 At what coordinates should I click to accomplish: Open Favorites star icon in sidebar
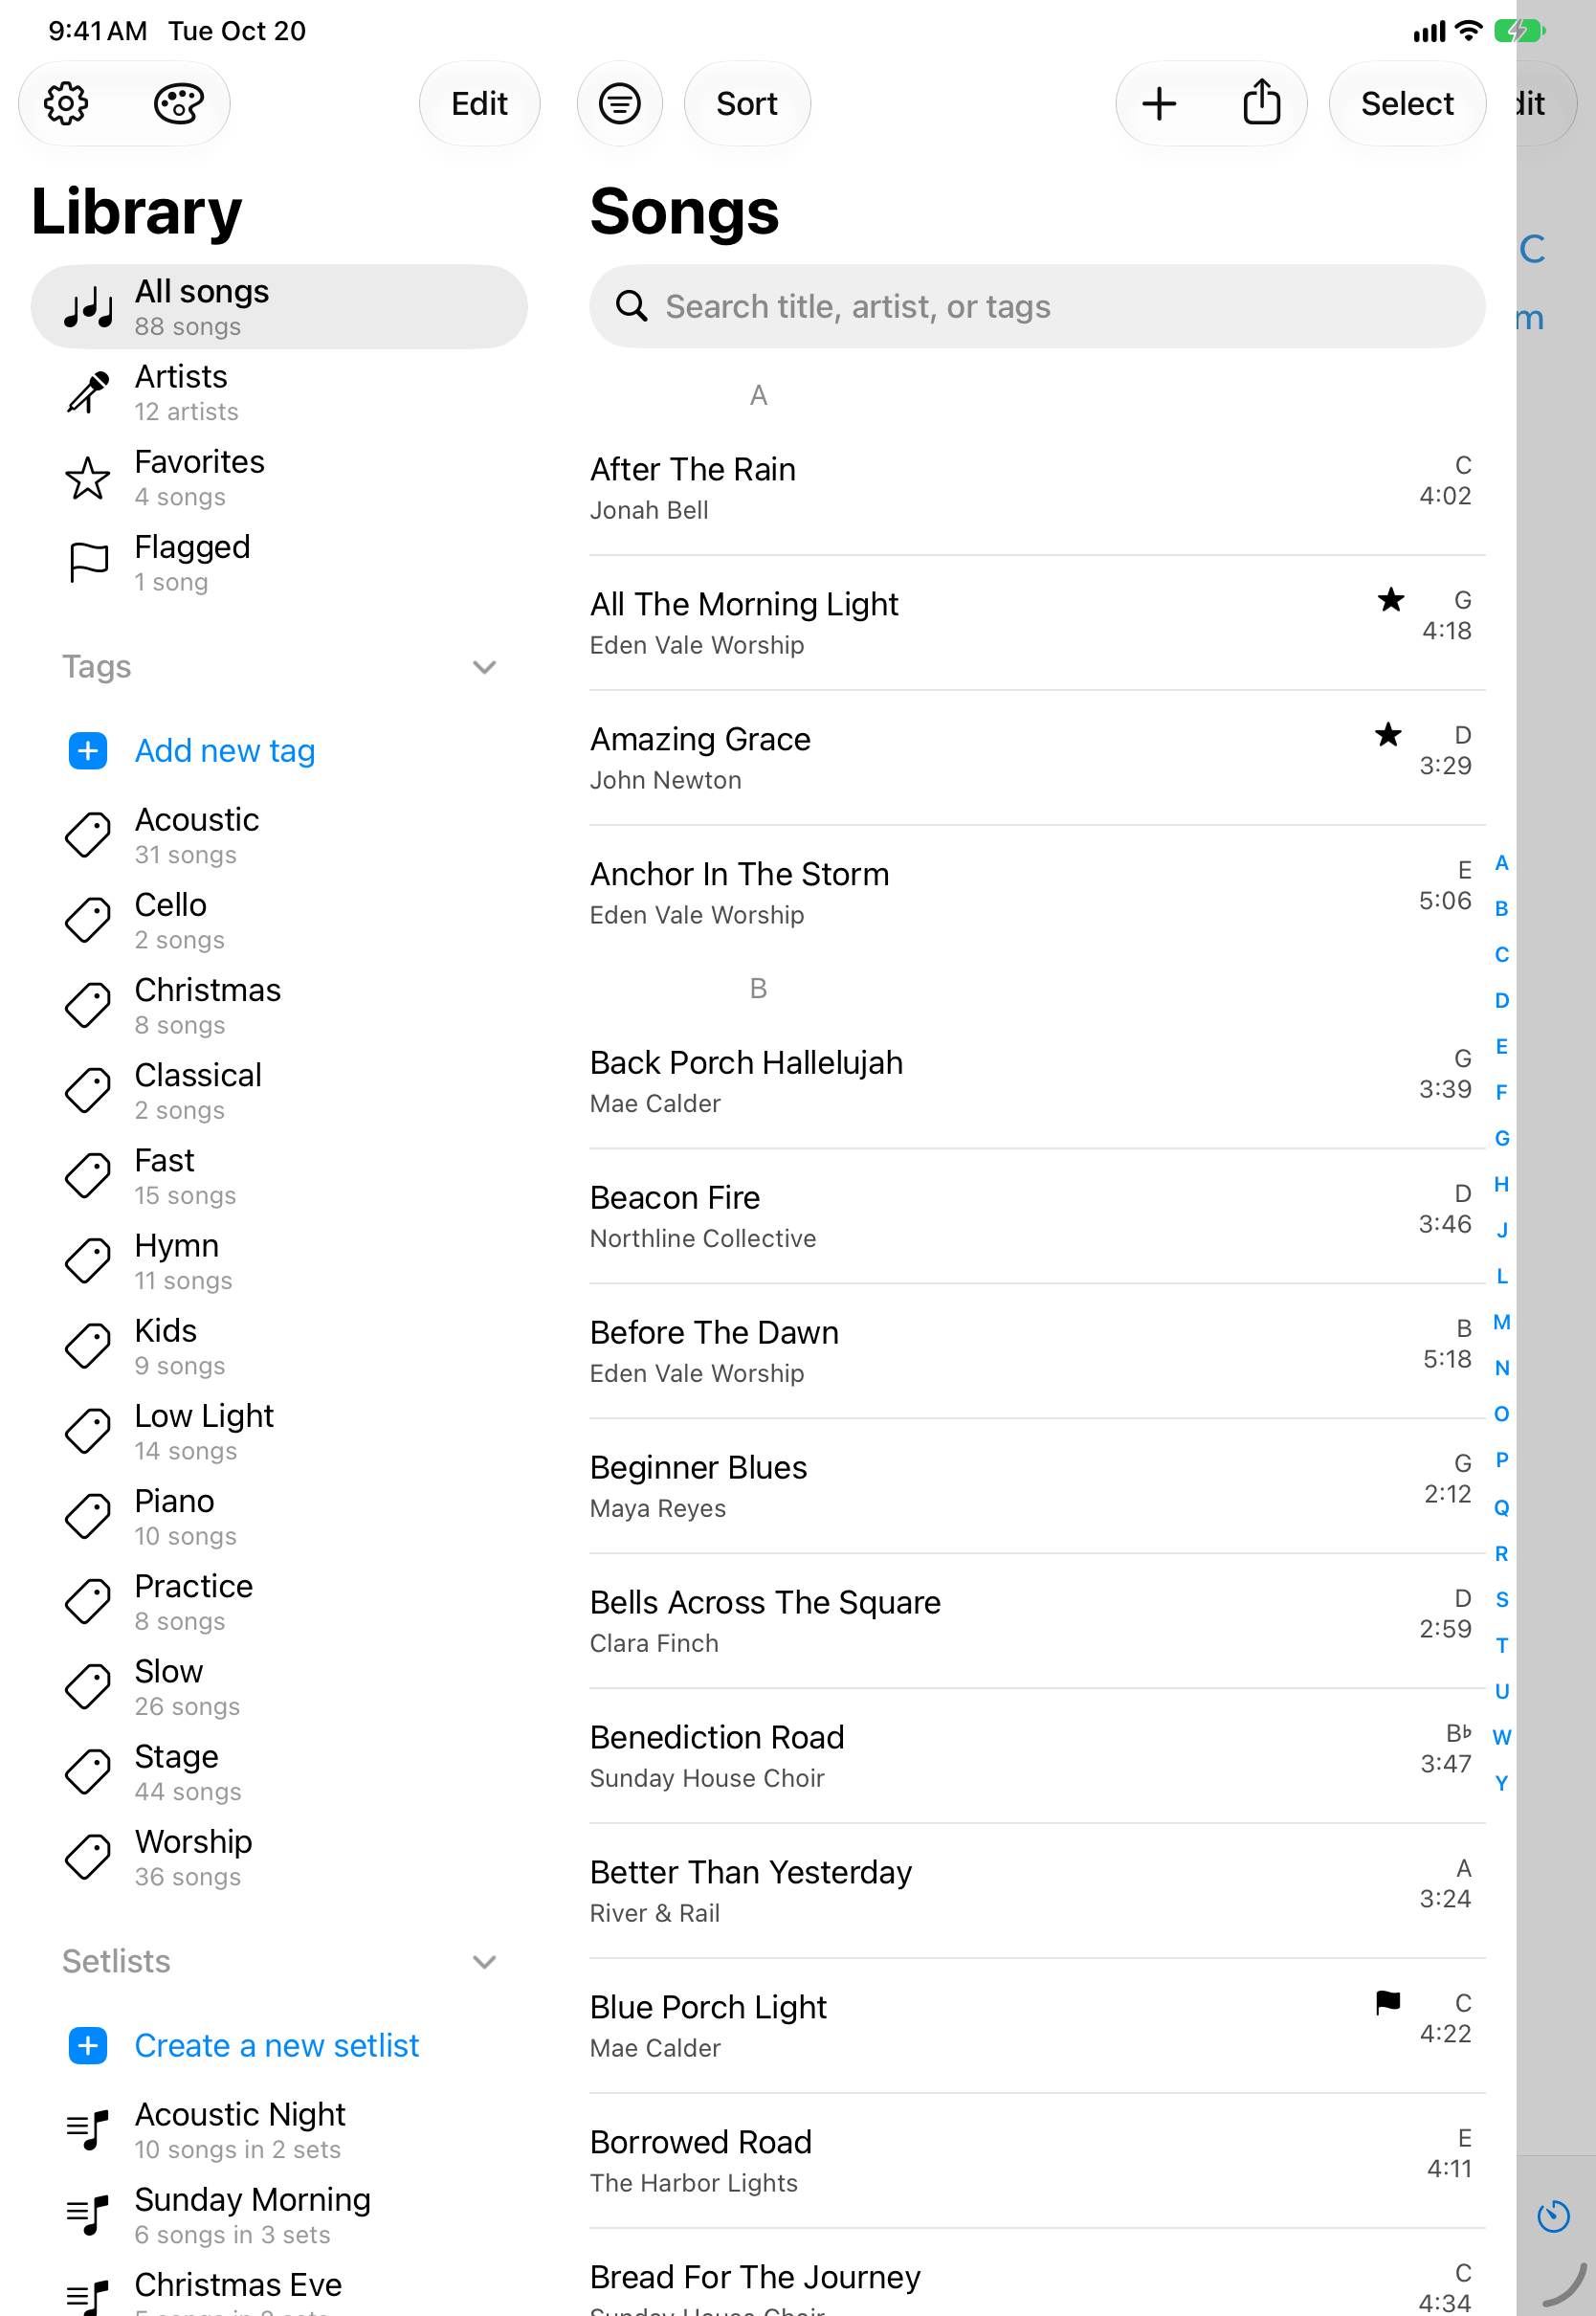tap(88, 478)
